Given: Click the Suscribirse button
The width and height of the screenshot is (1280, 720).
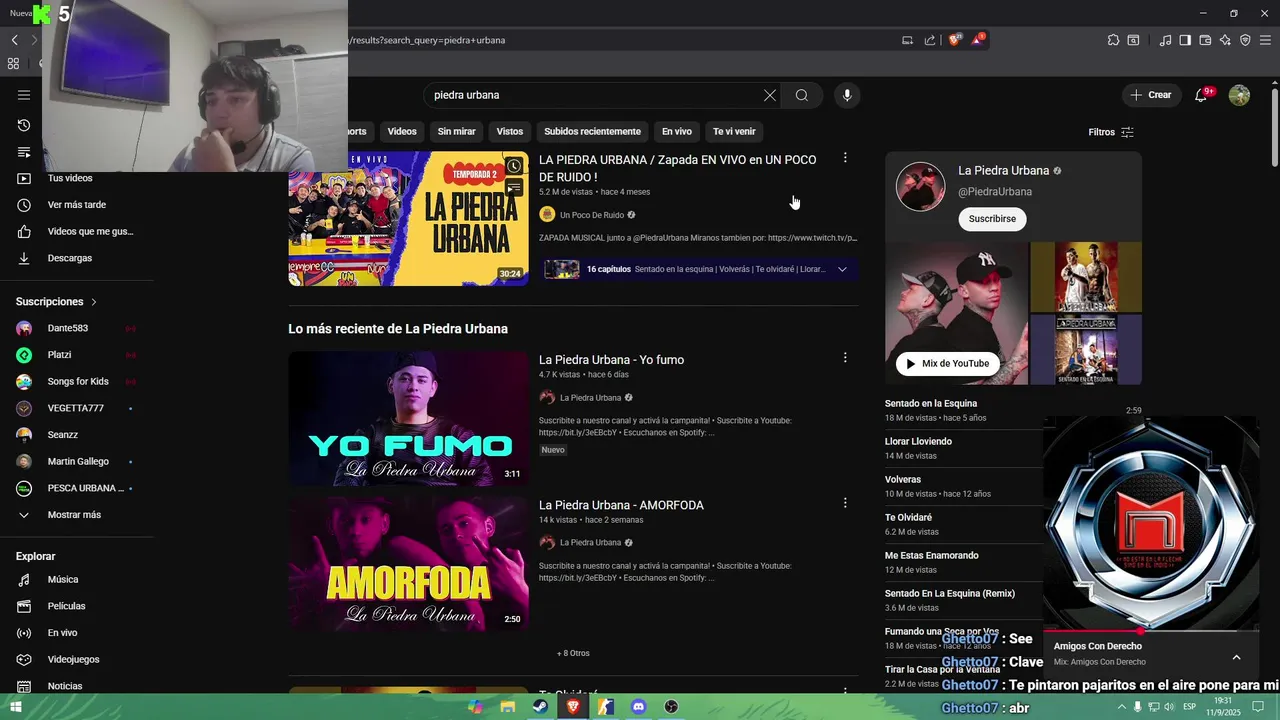Looking at the screenshot, I should pos(992,219).
